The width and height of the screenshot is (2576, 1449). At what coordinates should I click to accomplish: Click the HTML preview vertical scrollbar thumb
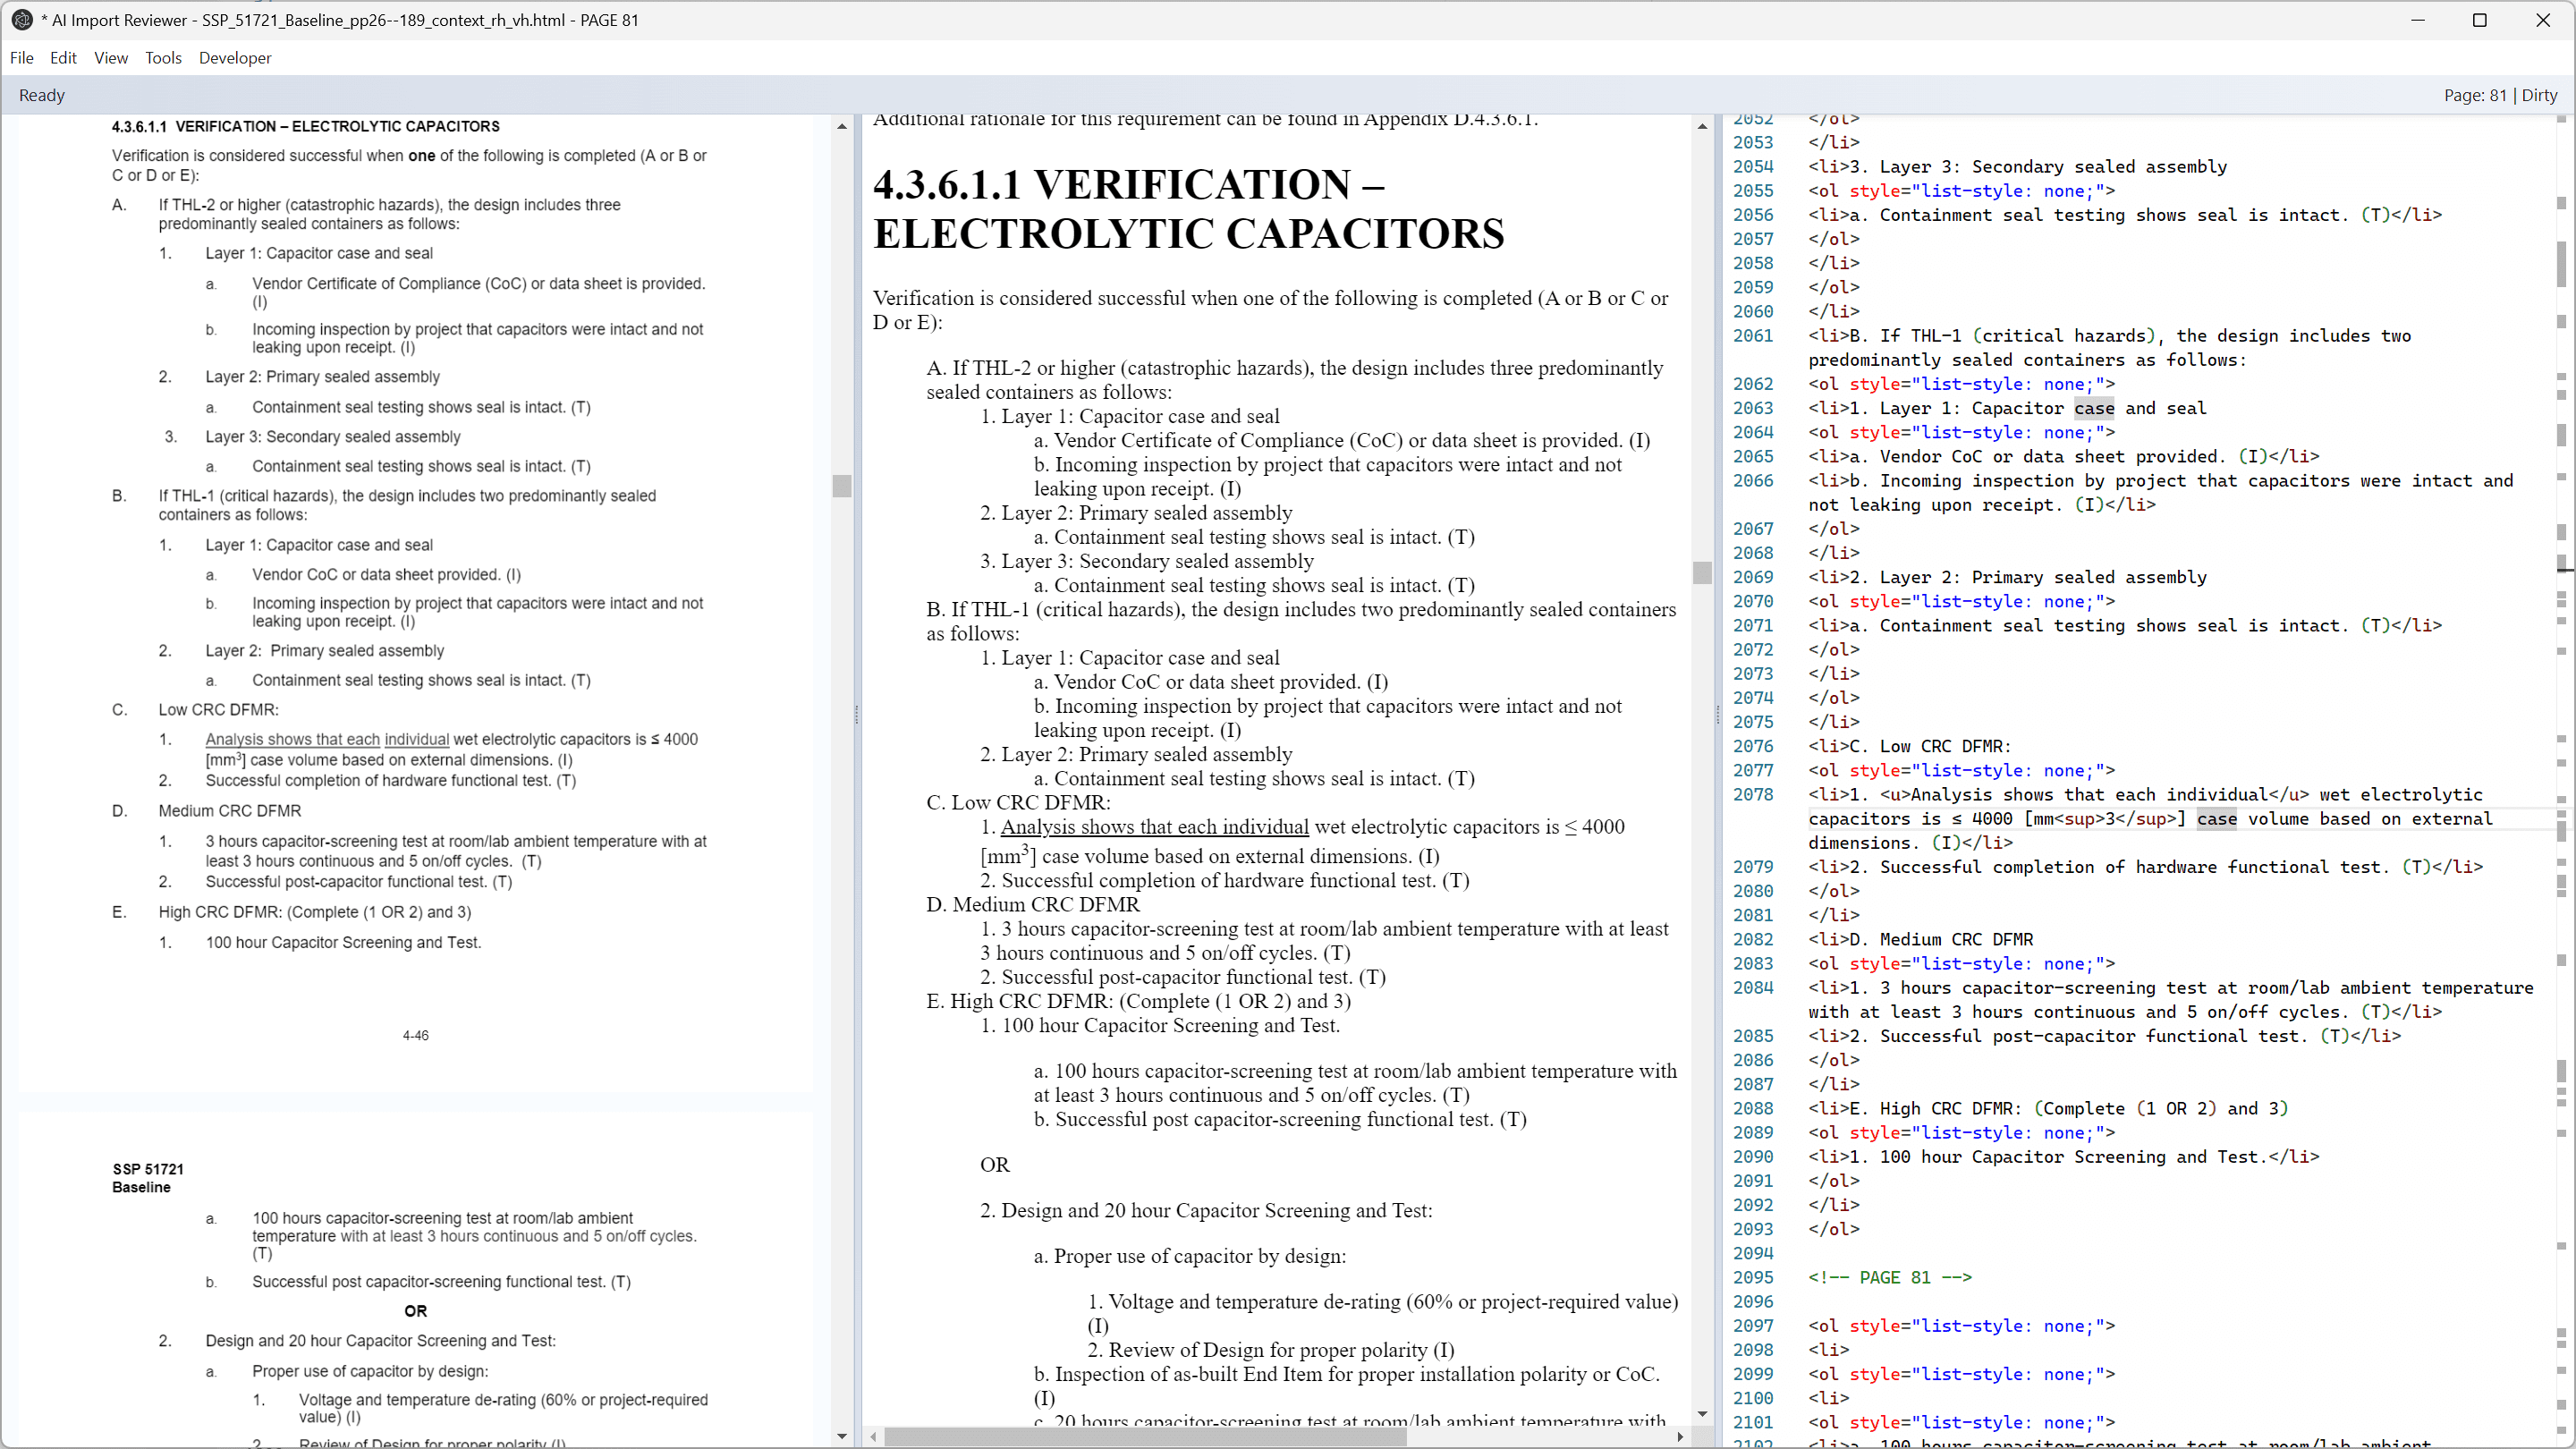coord(1702,572)
